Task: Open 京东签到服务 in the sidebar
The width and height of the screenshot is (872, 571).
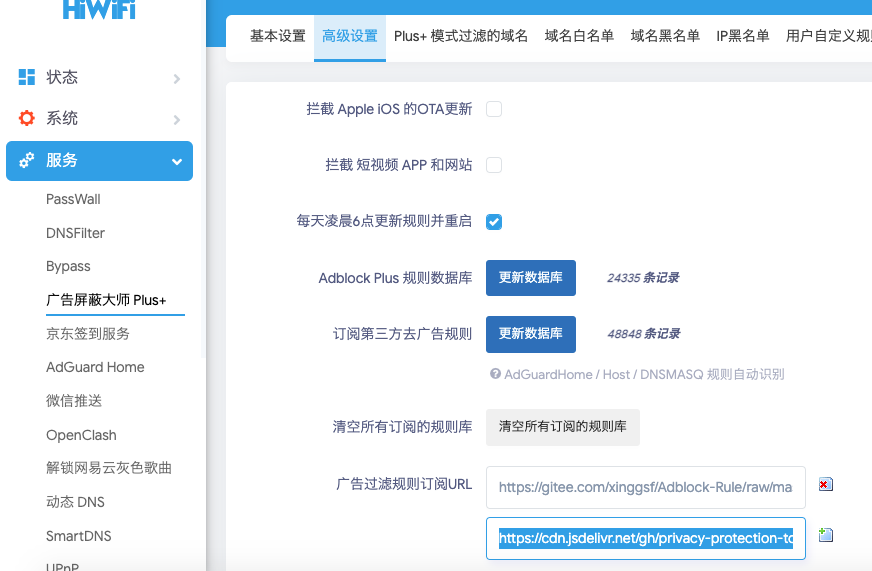Action: click(88, 334)
